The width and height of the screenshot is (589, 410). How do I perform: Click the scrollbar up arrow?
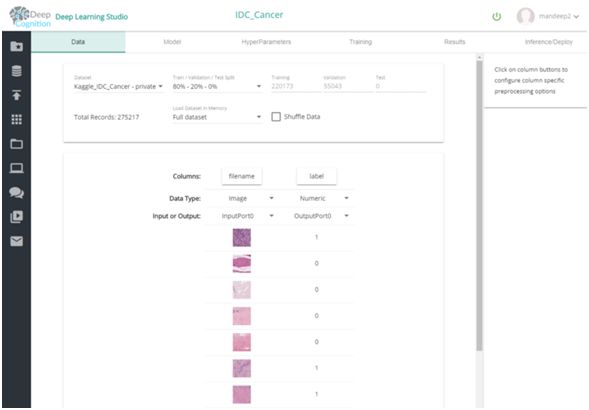coord(479,57)
